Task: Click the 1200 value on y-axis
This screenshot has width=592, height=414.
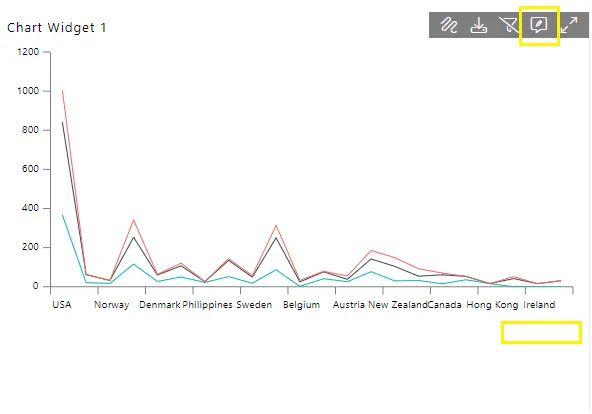Action: pos(28,52)
